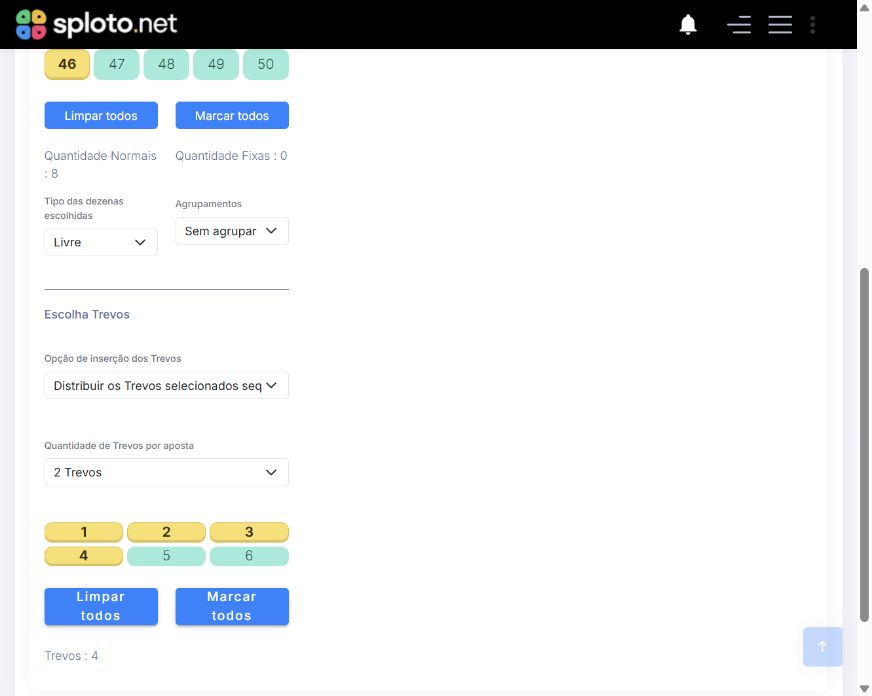Click the page vertical scrollbar thumb
Image resolution: width=872 pixels, height=696 pixels.
864,445
